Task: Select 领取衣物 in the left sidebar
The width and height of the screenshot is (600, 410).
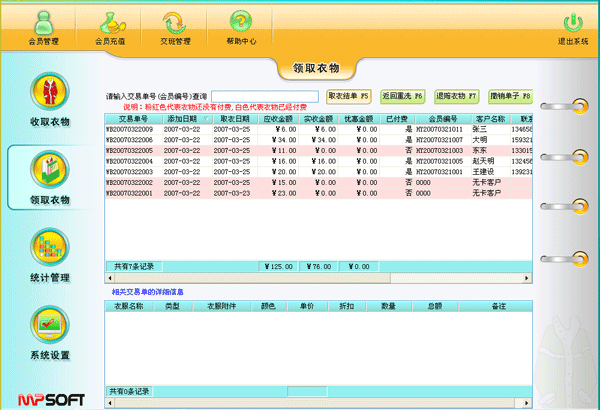Action: click(49, 177)
